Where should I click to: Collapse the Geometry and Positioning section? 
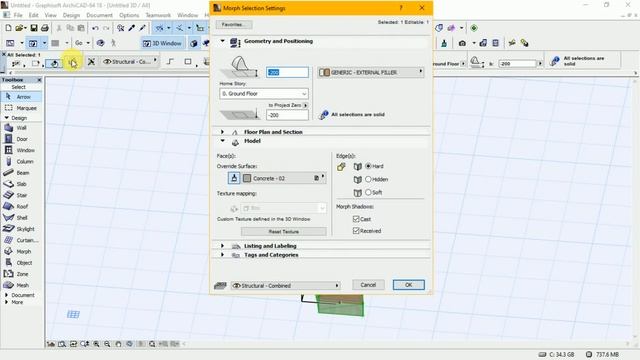tap(222, 41)
